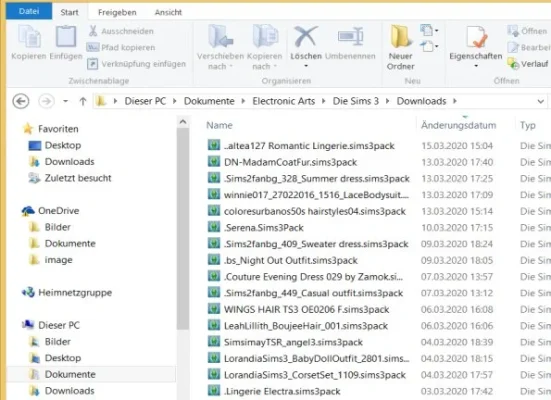Click Ausschneiden scissors icon
This screenshot has width=551, height=400.
click(93, 31)
